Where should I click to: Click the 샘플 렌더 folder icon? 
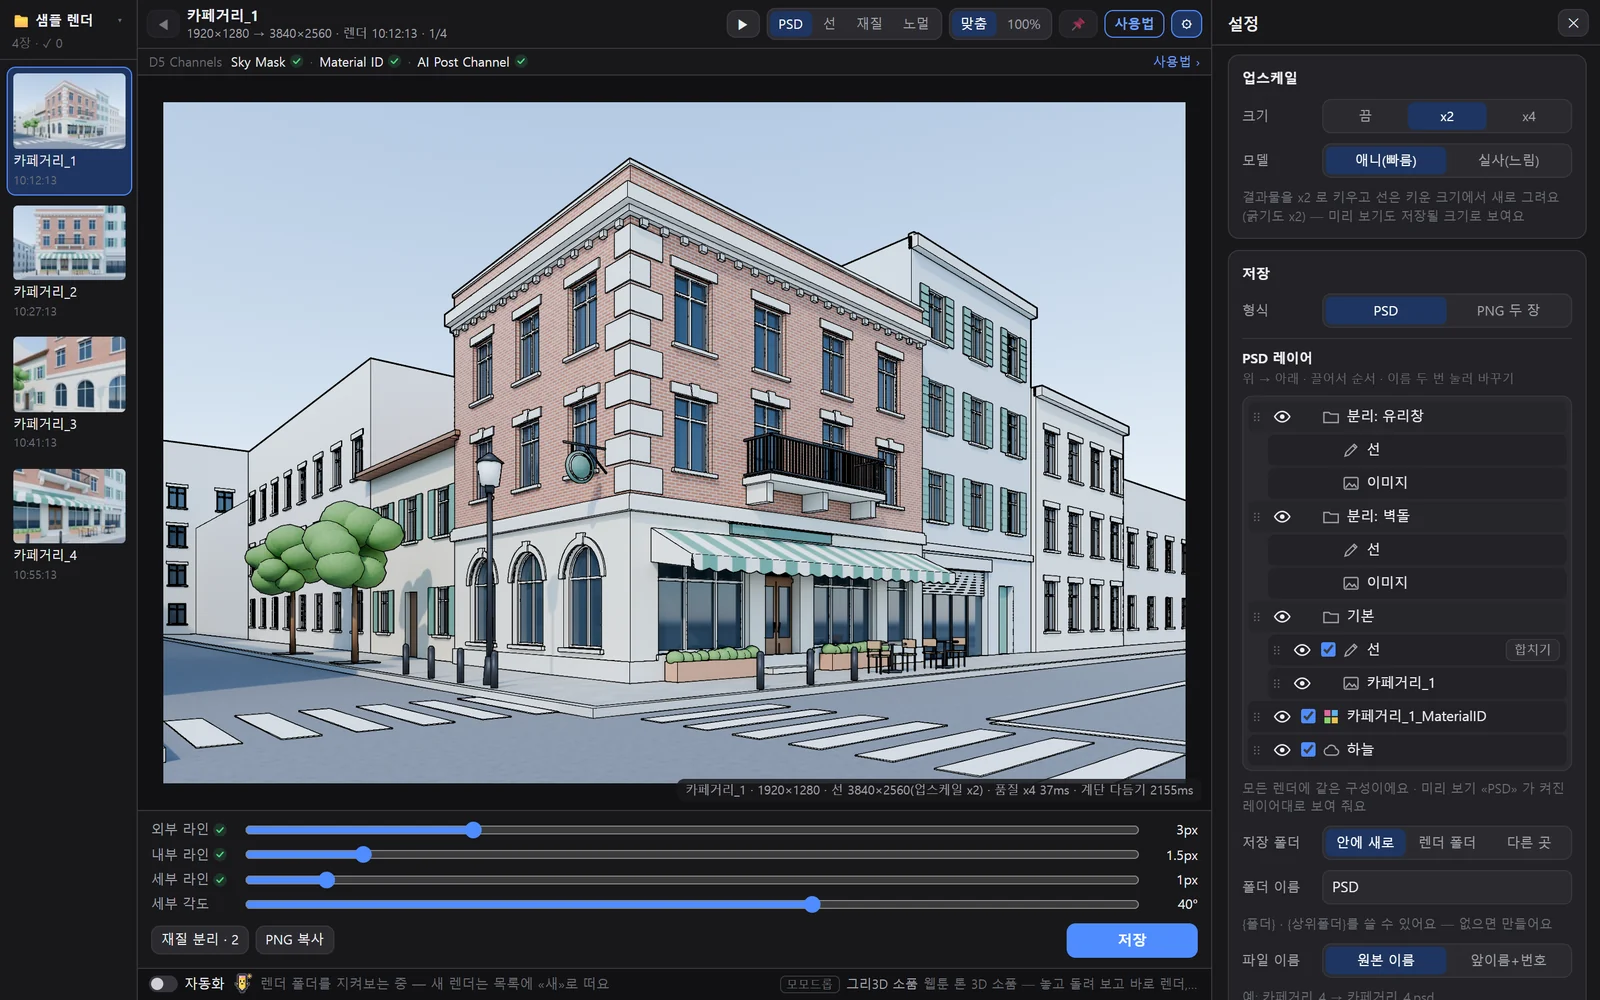21,20
